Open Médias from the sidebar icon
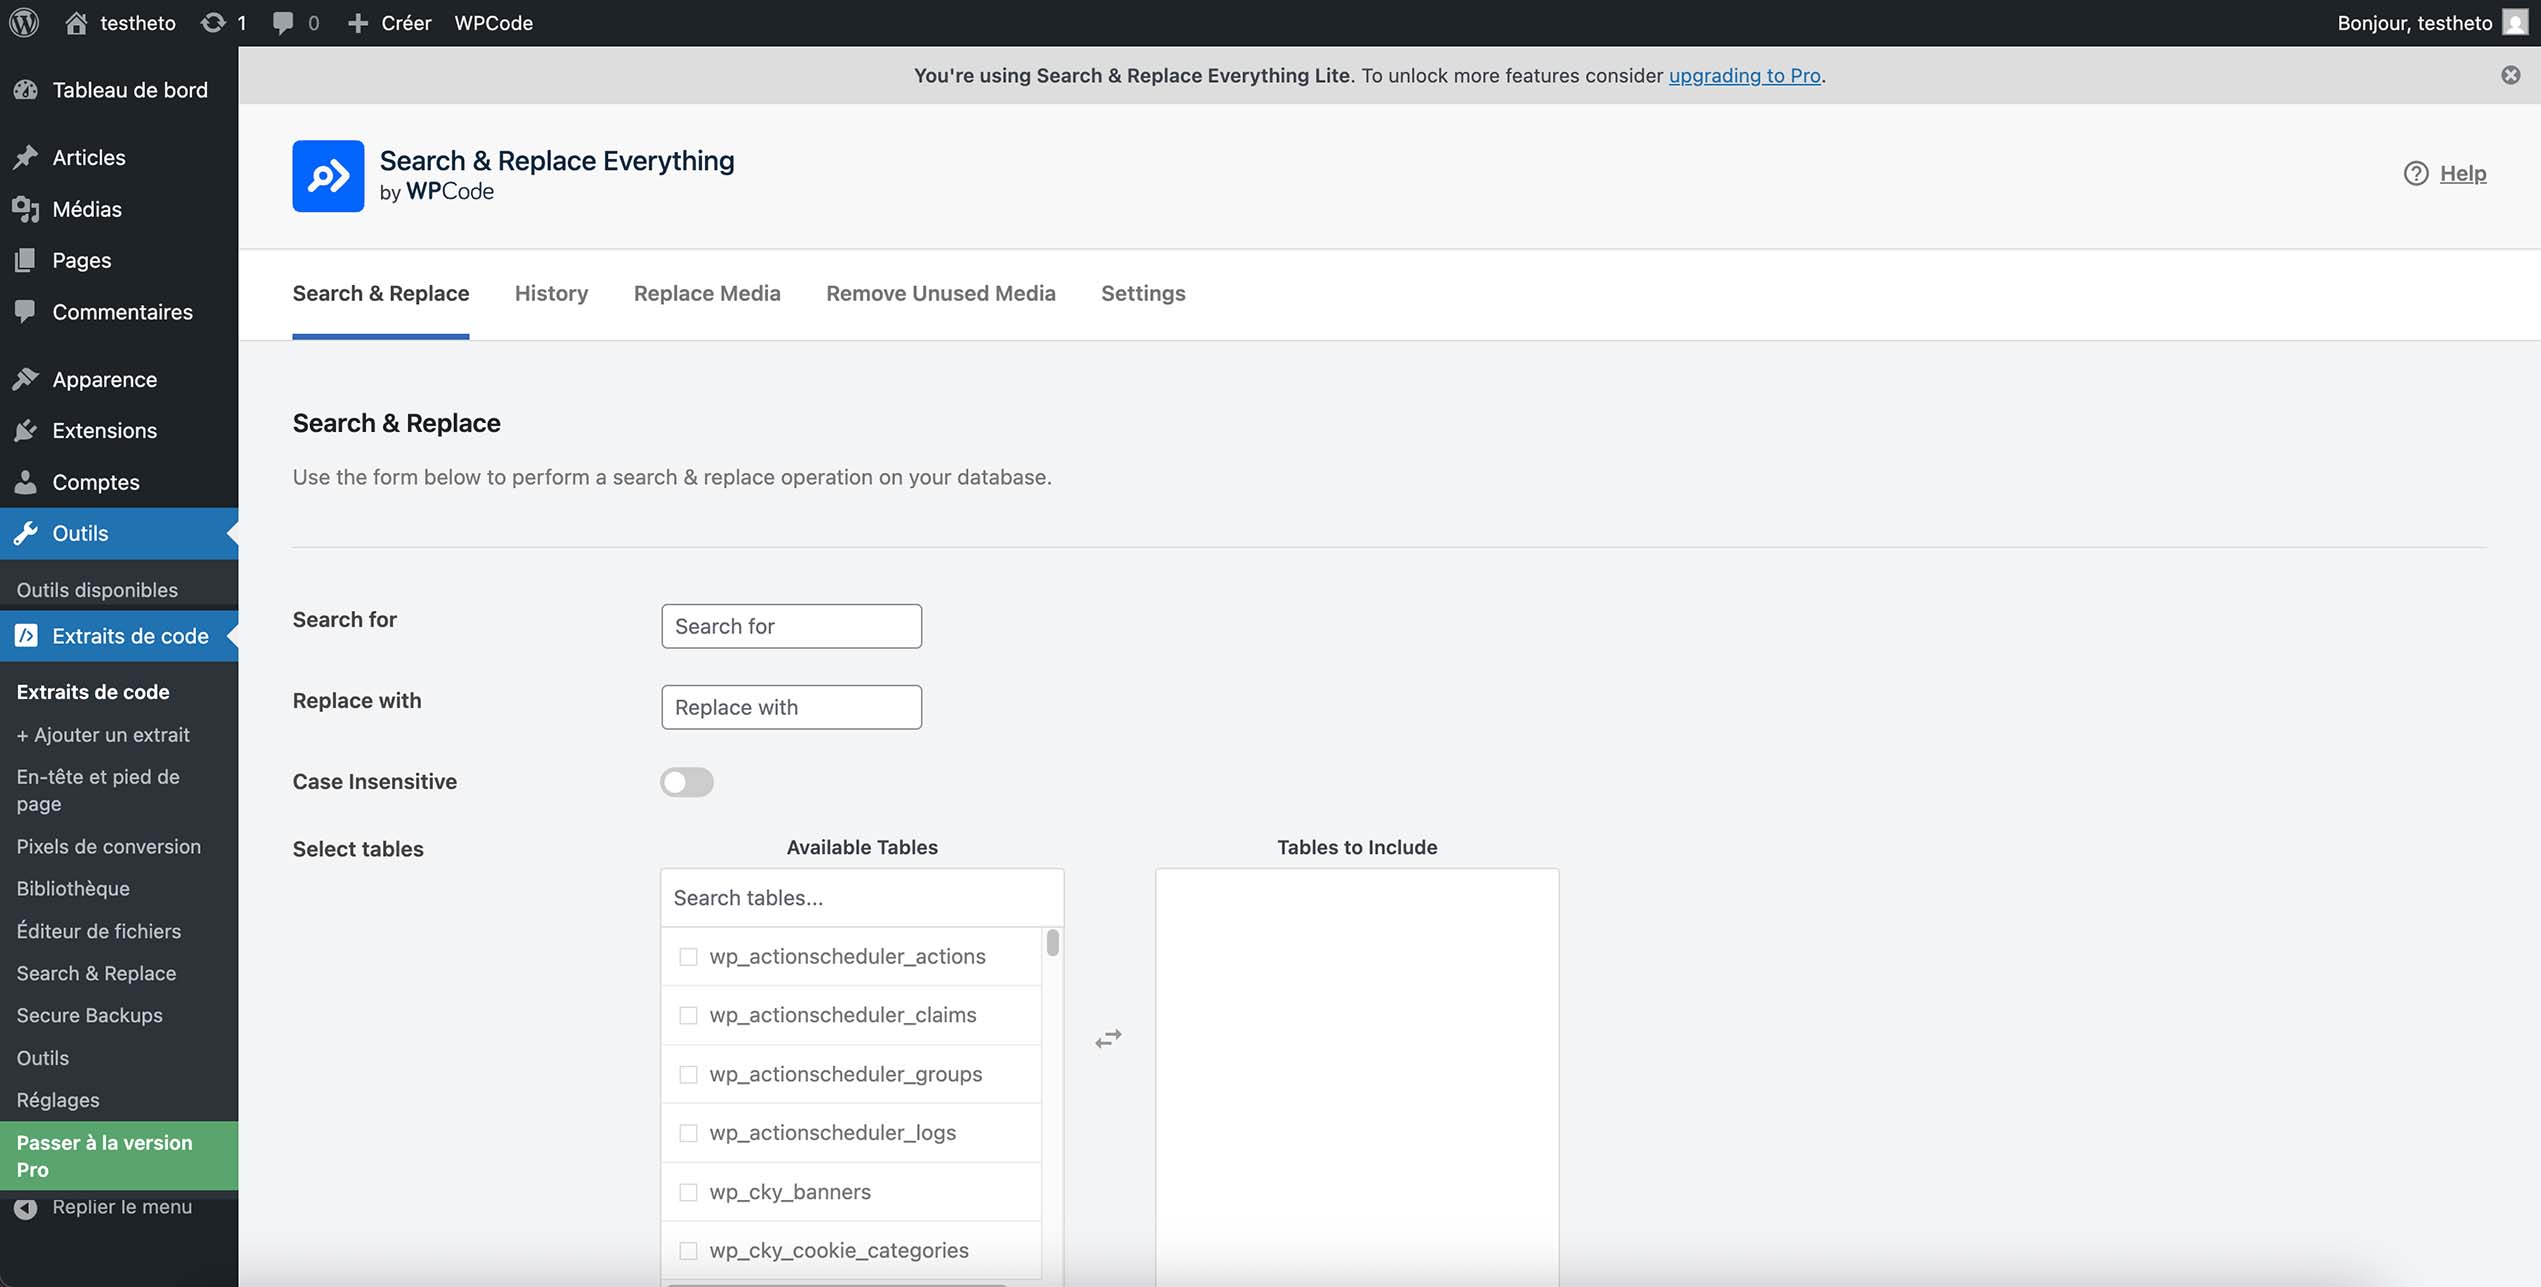This screenshot has width=2541, height=1287. point(27,209)
